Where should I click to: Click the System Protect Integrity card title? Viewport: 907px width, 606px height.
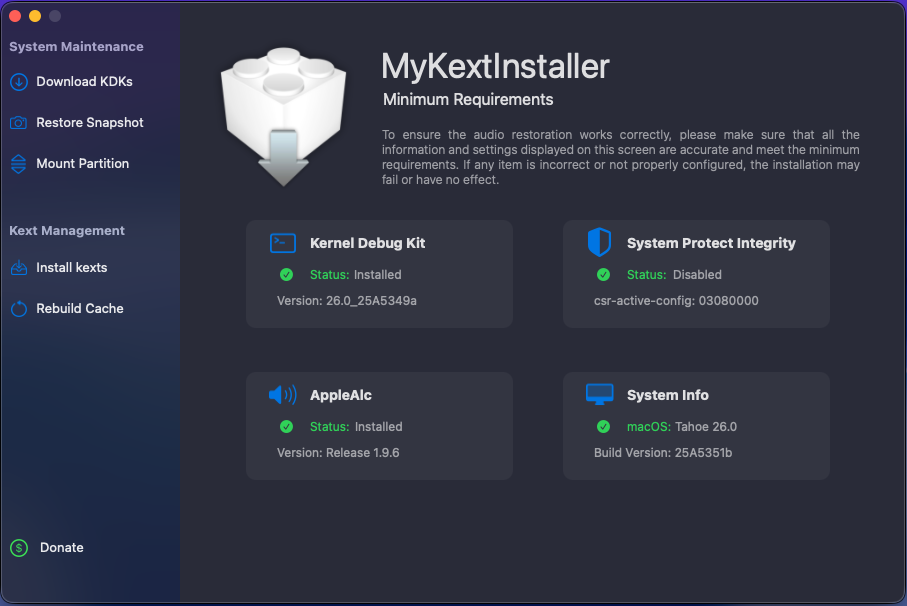[711, 243]
